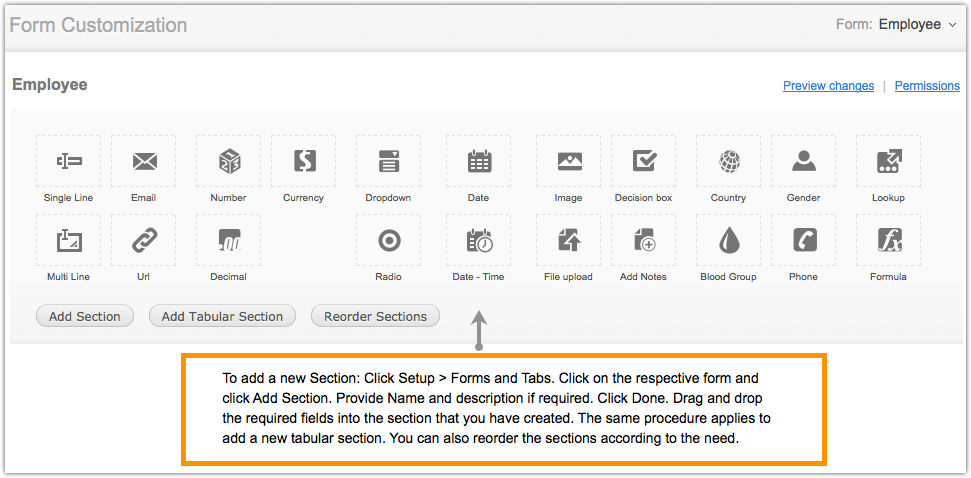This screenshot has width=971, height=478.
Task: Click the Email field icon
Action: [143, 161]
